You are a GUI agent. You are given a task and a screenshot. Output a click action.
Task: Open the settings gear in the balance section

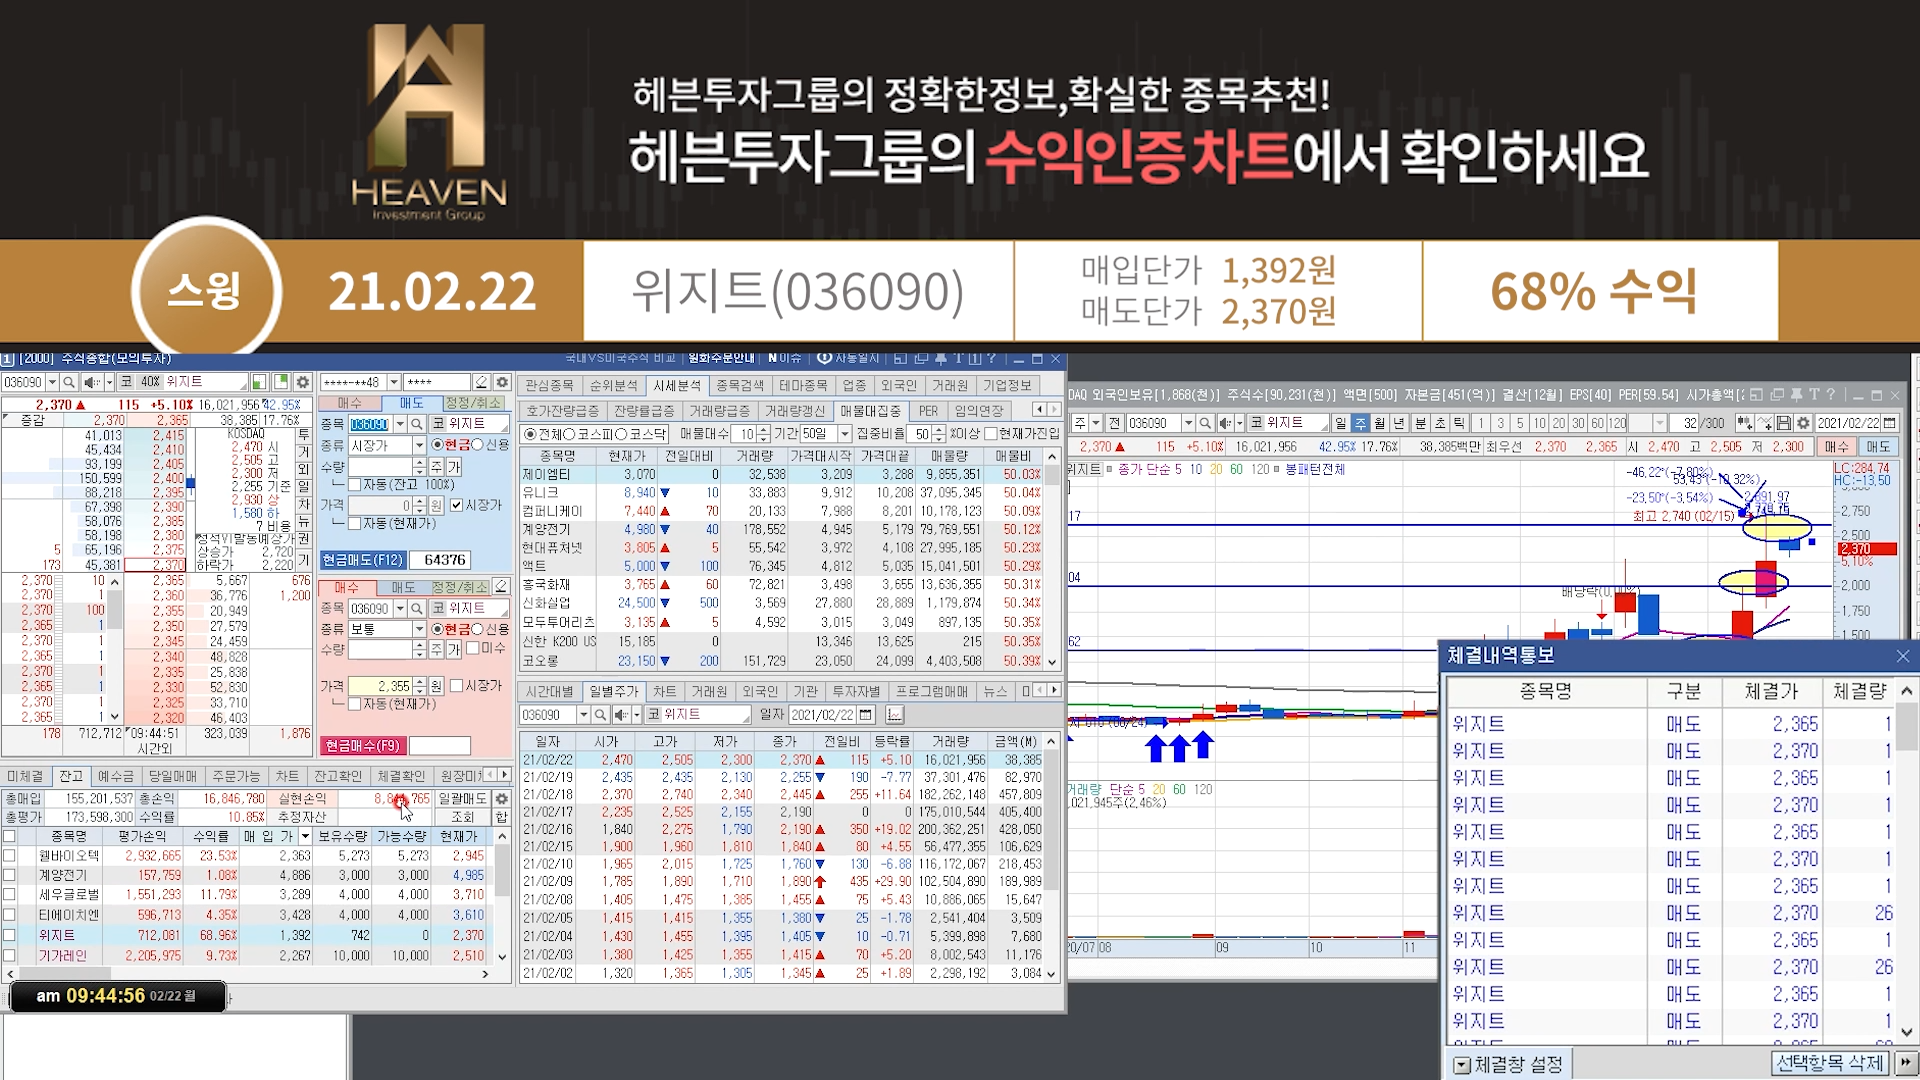pos(502,799)
